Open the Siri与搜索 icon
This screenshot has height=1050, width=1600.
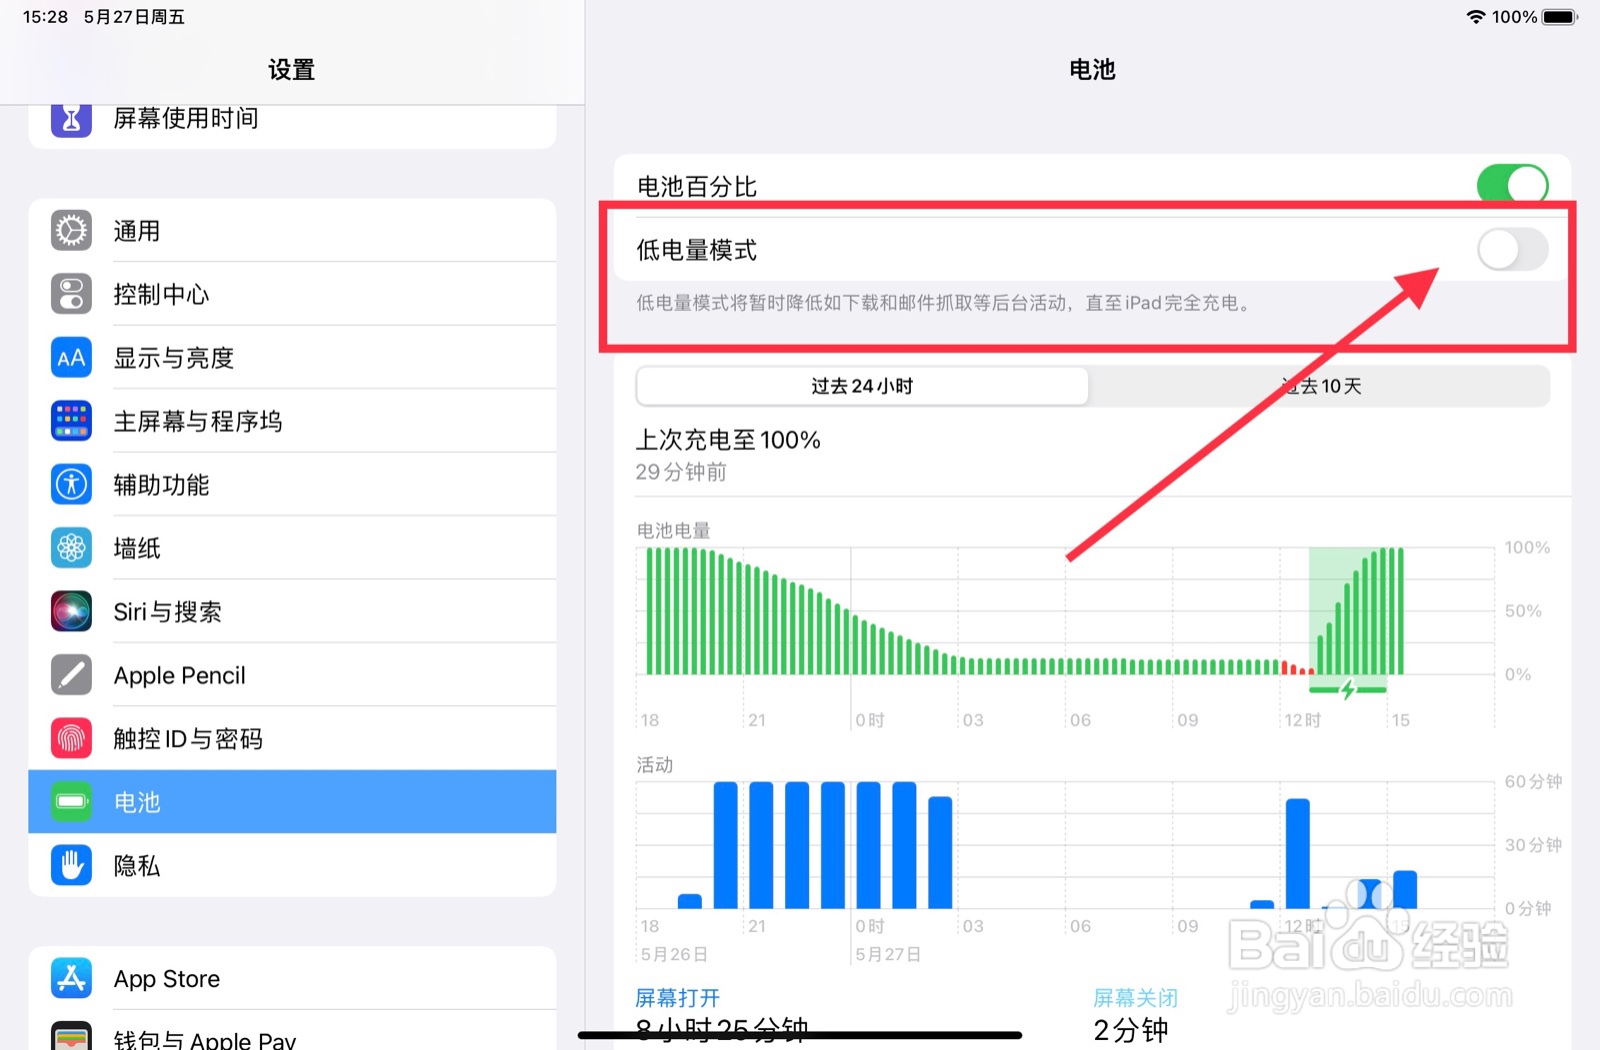[x=70, y=611]
